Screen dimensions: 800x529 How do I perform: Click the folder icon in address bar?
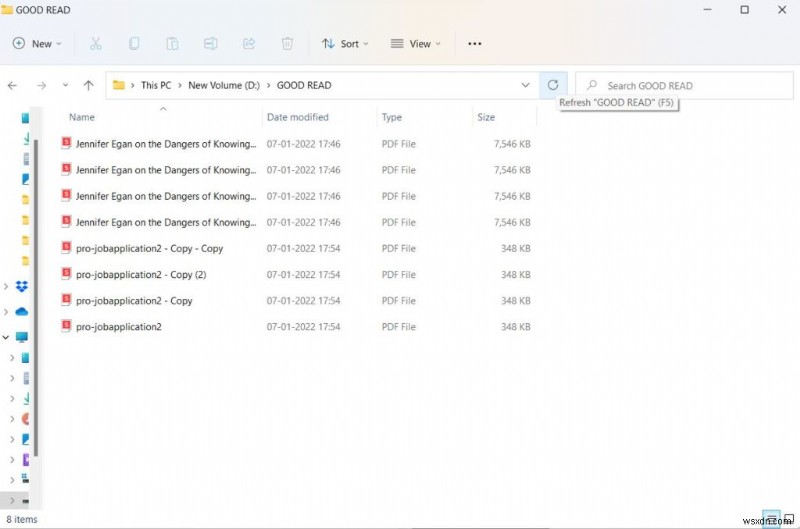click(118, 85)
